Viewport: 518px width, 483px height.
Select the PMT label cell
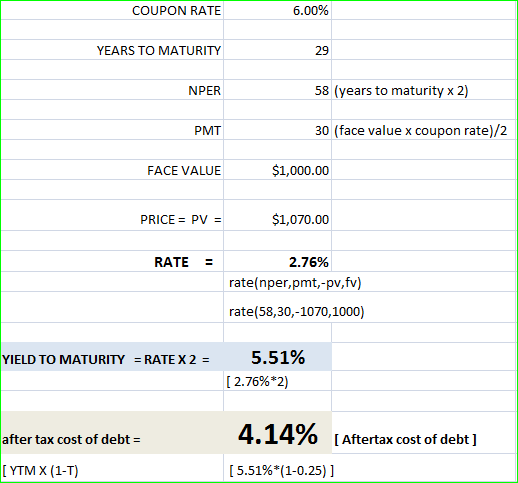point(207,131)
